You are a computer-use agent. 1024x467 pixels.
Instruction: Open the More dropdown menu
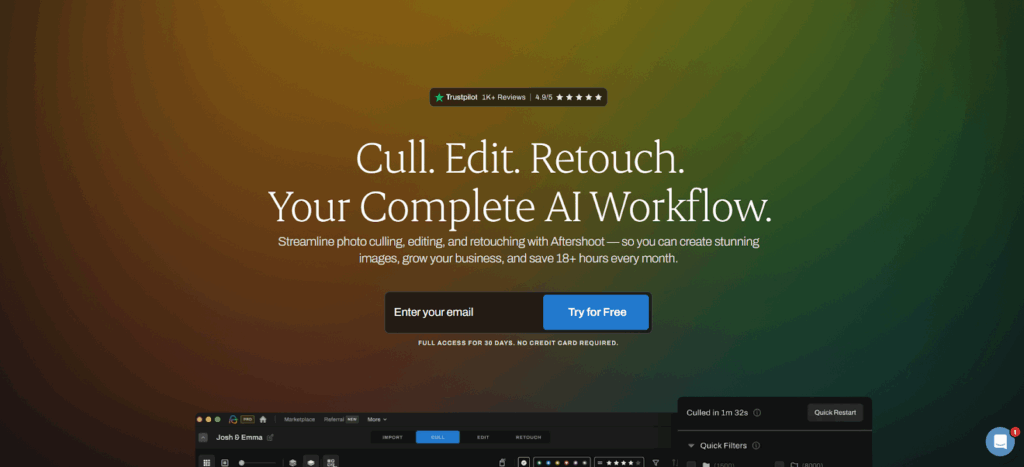(377, 419)
